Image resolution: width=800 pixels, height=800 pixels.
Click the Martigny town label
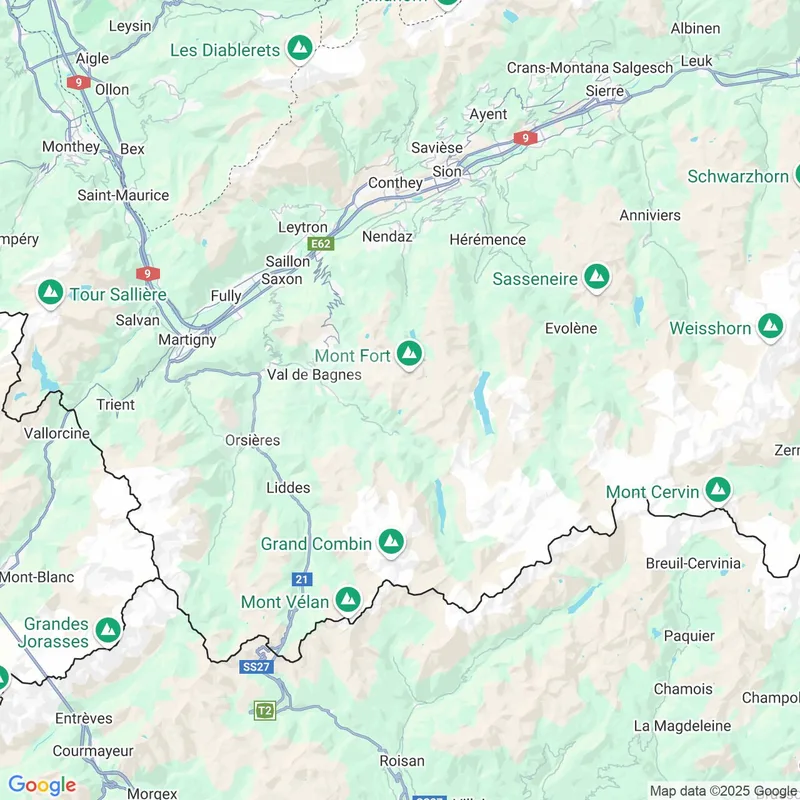coord(187,340)
